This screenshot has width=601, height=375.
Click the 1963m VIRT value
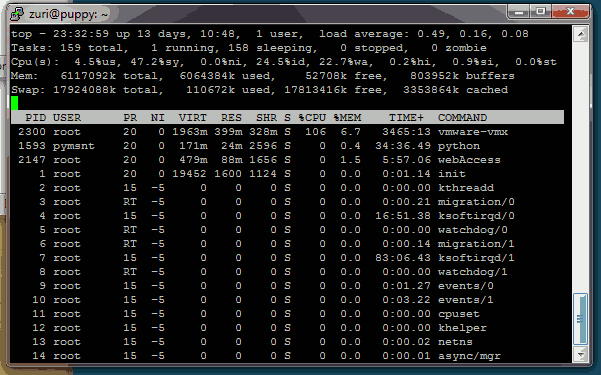click(190, 132)
